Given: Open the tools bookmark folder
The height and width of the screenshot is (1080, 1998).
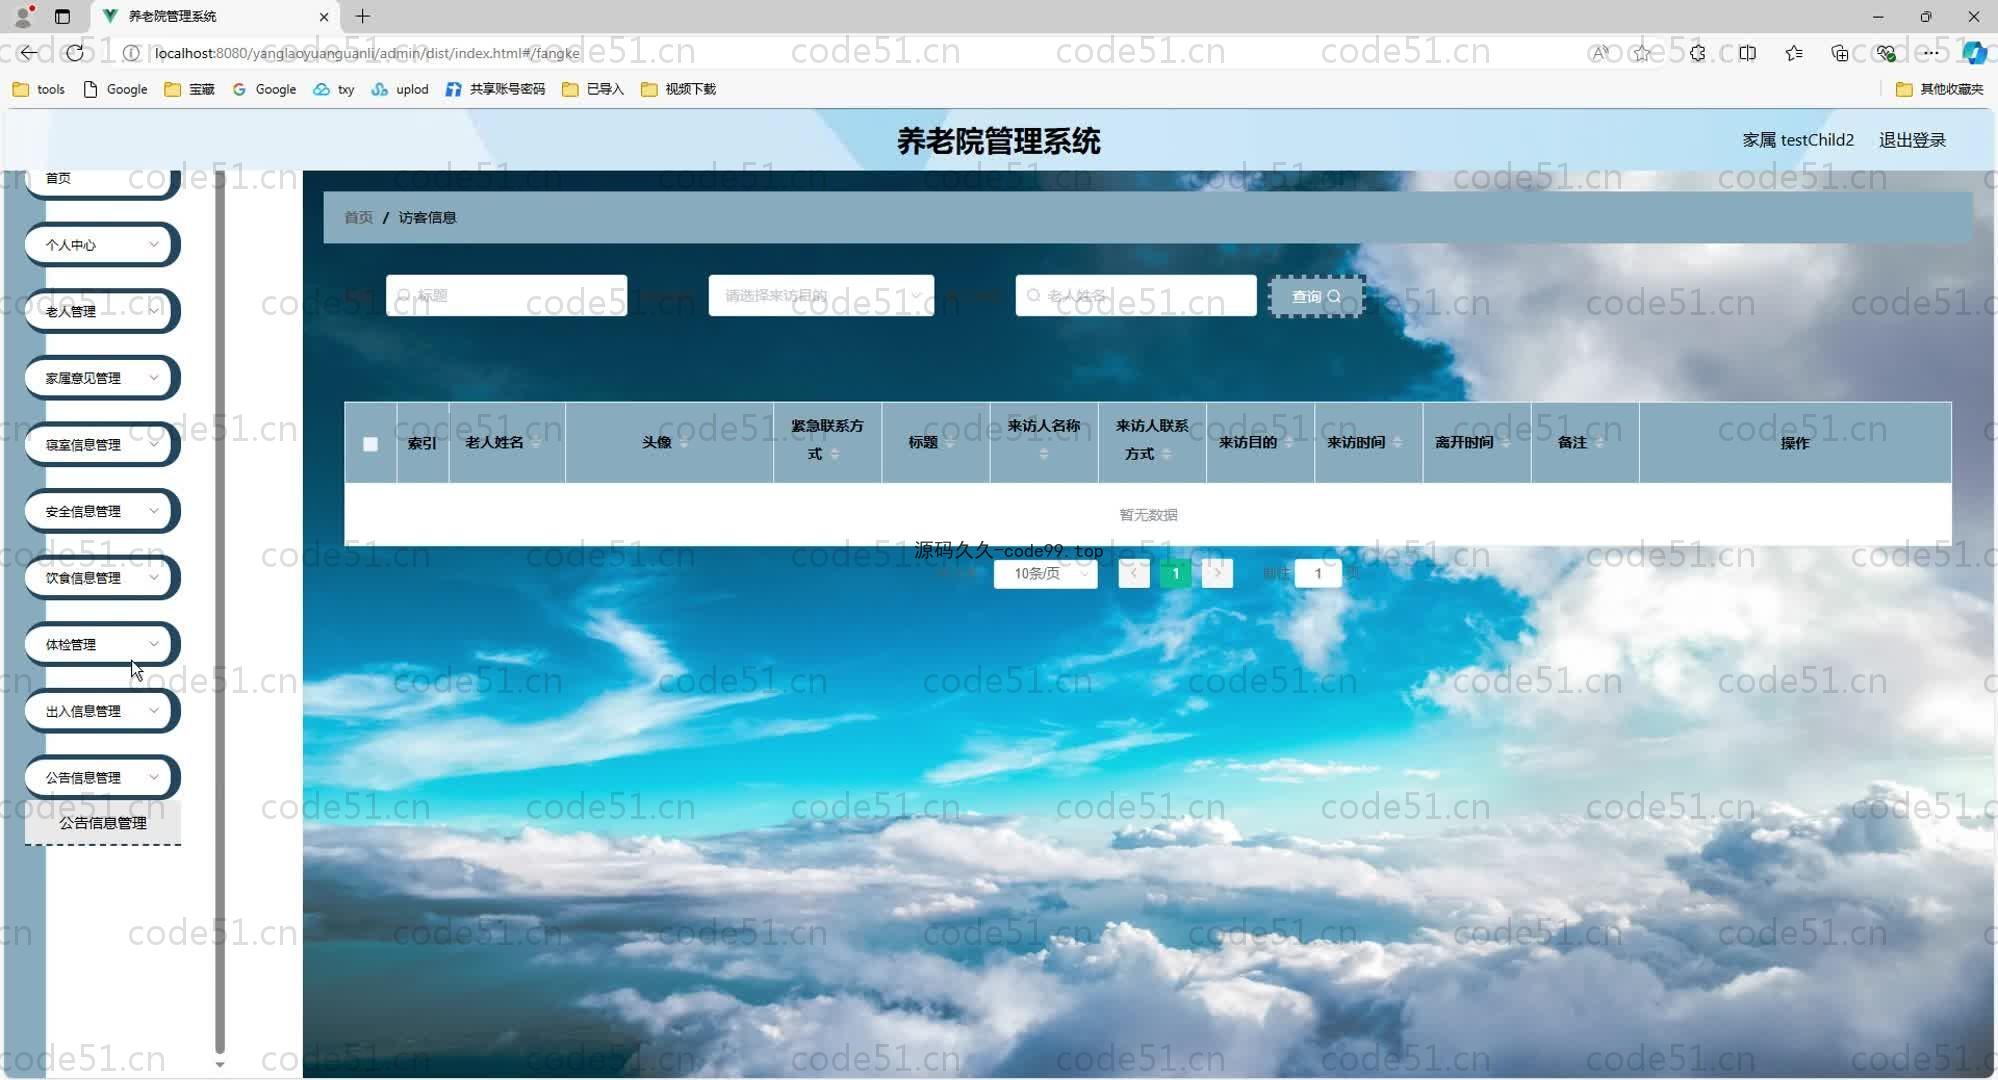Looking at the screenshot, I should pyautogui.click(x=39, y=89).
